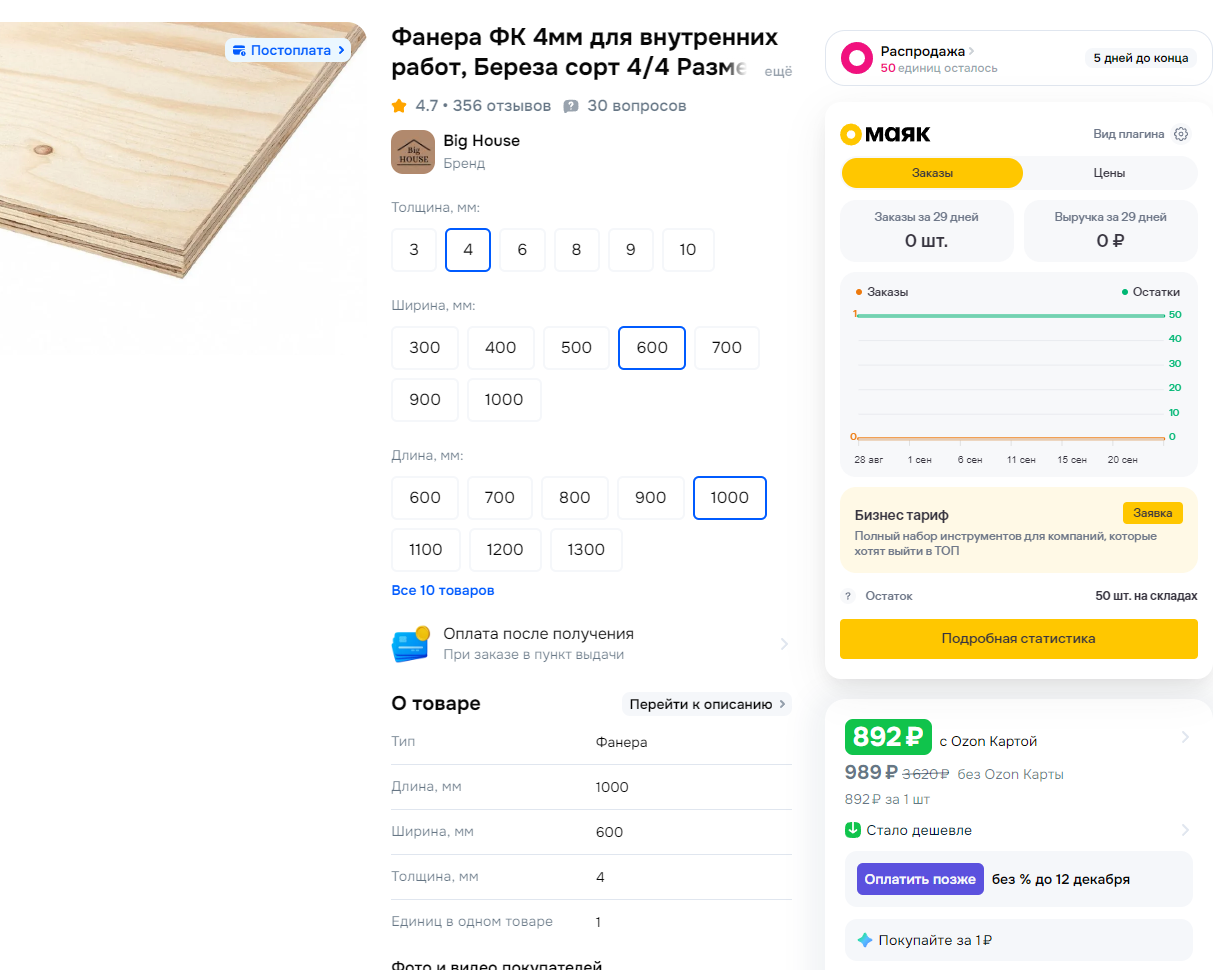1213x970 pixels.
Task: Select width 700 mm option
Action: (x=727, y=348)
